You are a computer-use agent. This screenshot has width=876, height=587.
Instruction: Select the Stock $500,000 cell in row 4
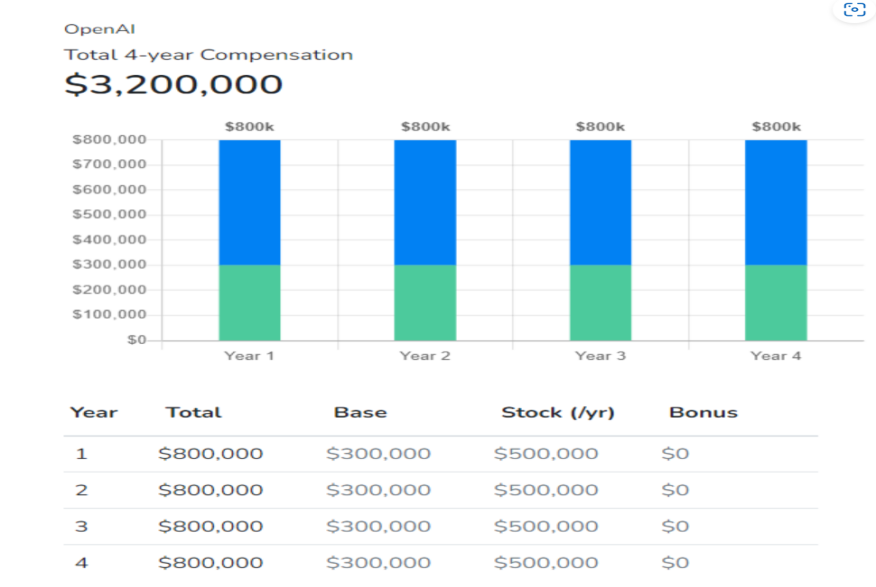pos(546,562)
